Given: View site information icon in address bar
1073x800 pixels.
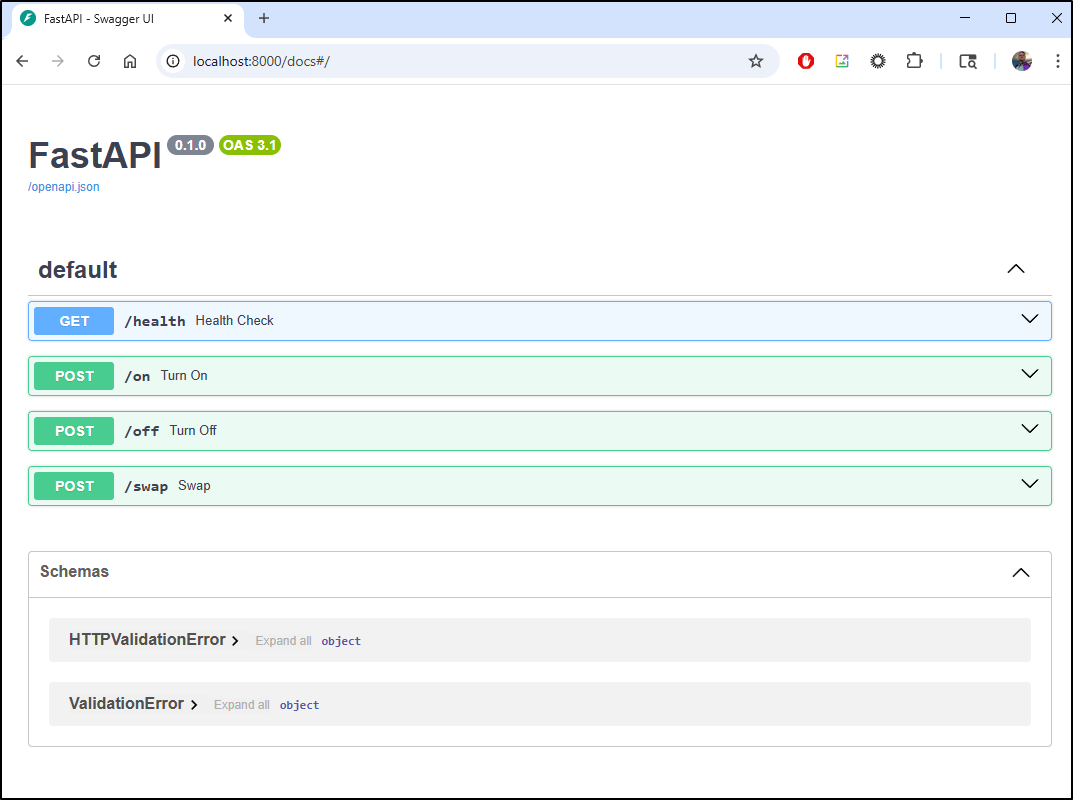Looking at the screenshot, I should pos(173,61).
